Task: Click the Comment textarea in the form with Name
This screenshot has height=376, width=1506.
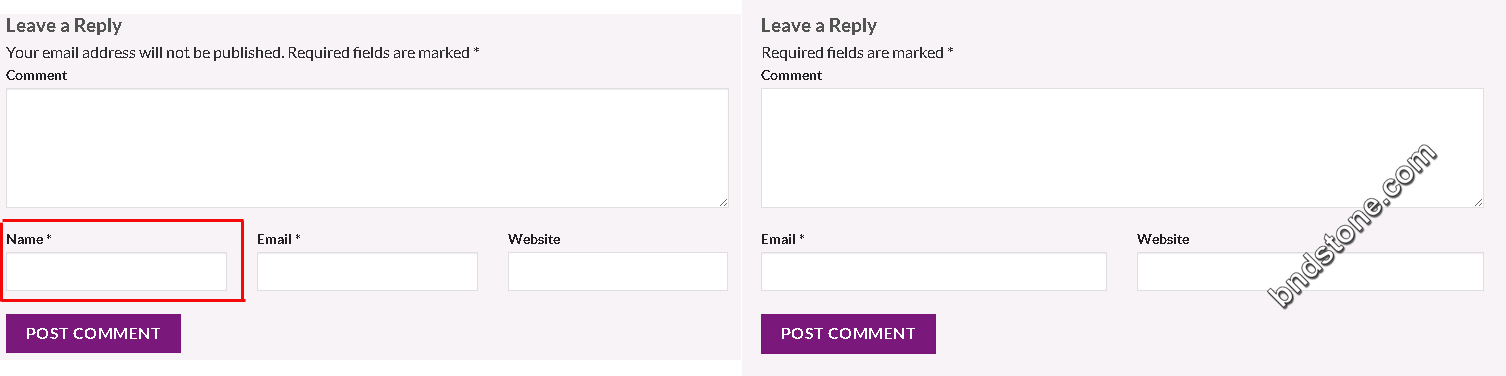Action: pos(367,148)
